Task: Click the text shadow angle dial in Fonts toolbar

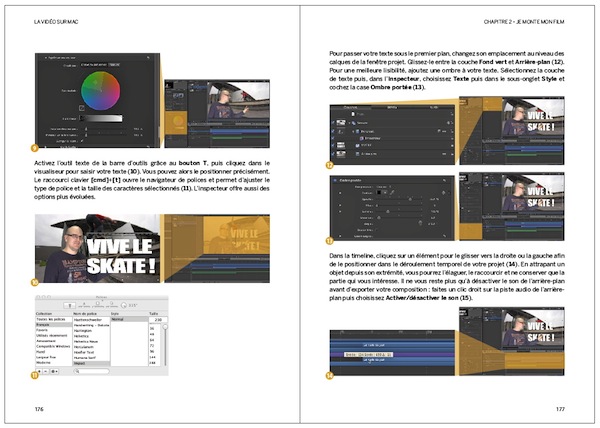Action: point(124,305)
